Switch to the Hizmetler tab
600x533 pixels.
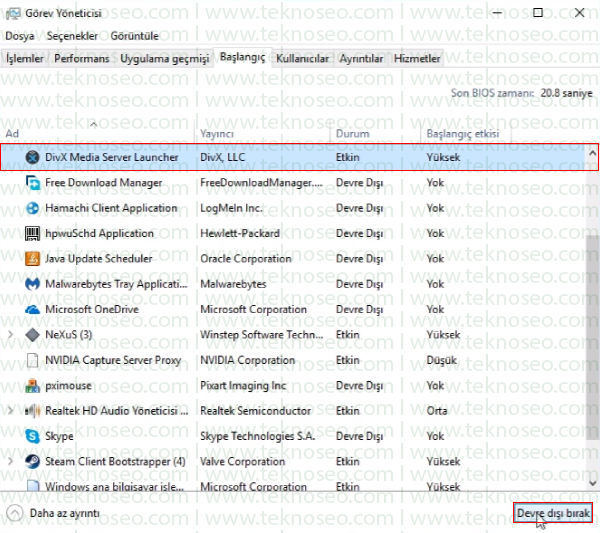tap(417, 59)
